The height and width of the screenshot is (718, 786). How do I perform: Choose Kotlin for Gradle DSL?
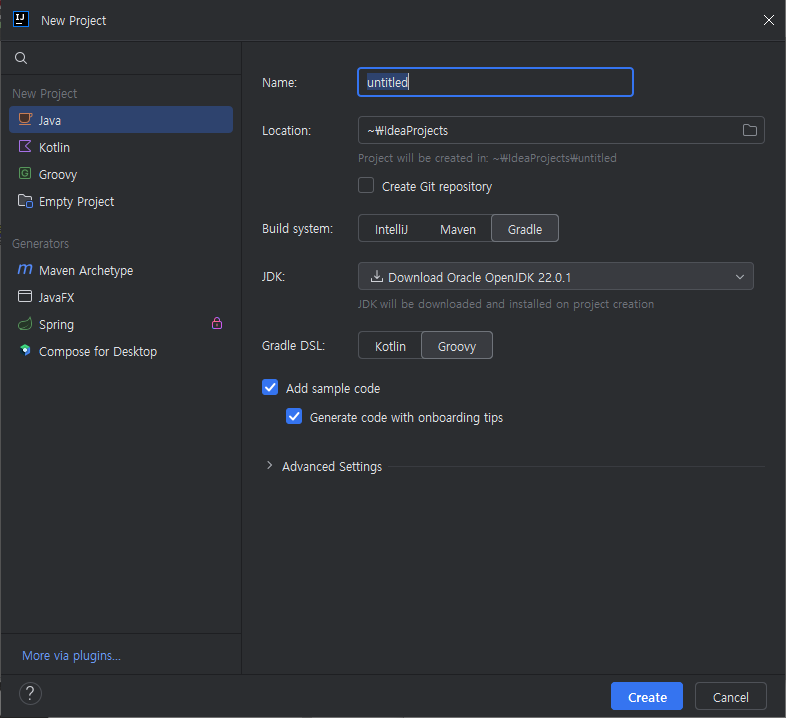390,346
